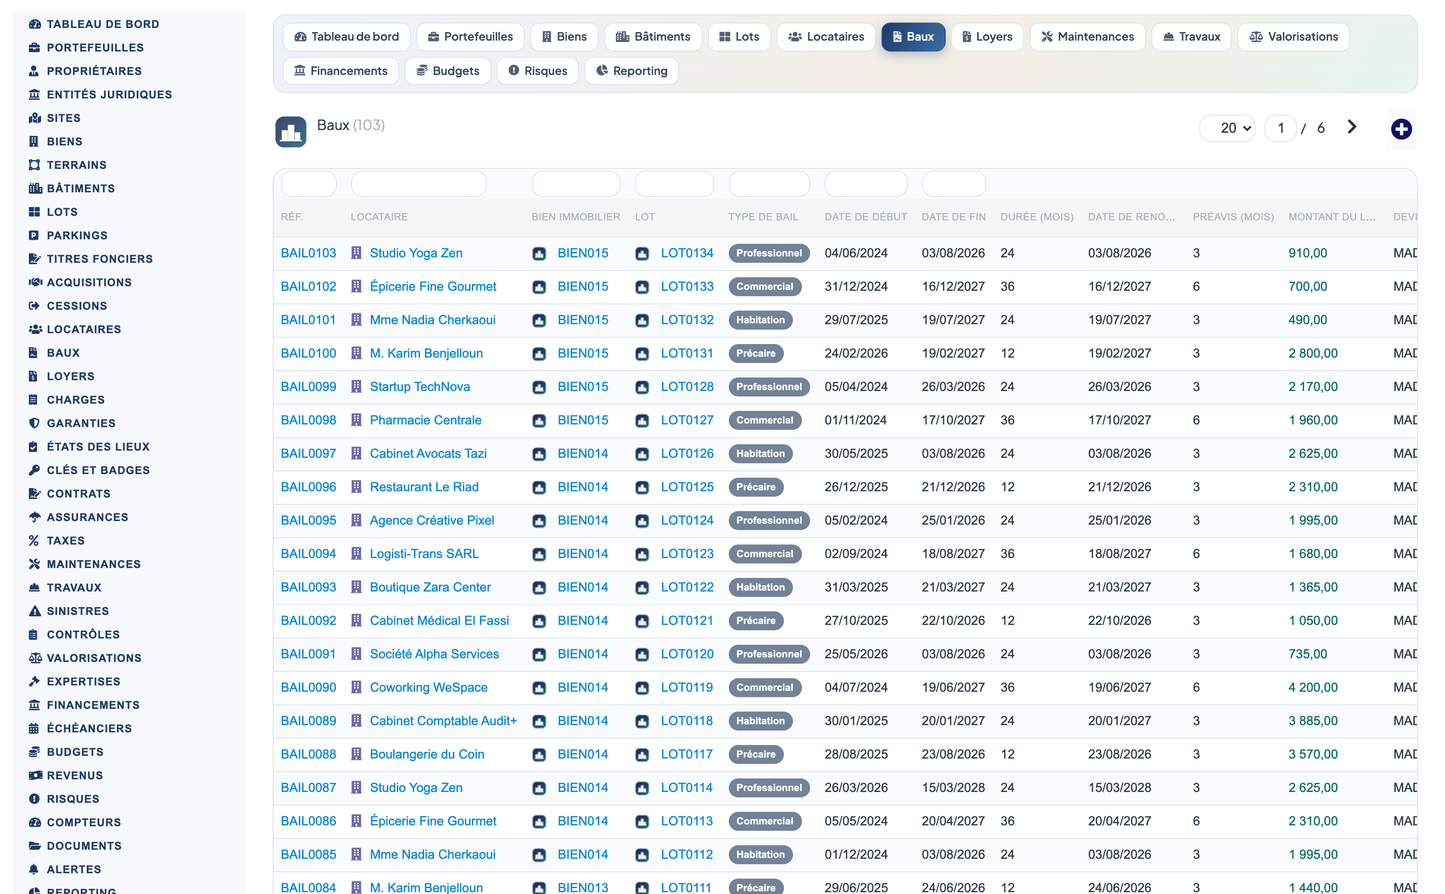Click the Titres fonciers sidebar icon
The image size is (1445, 894).
point(35,259)
